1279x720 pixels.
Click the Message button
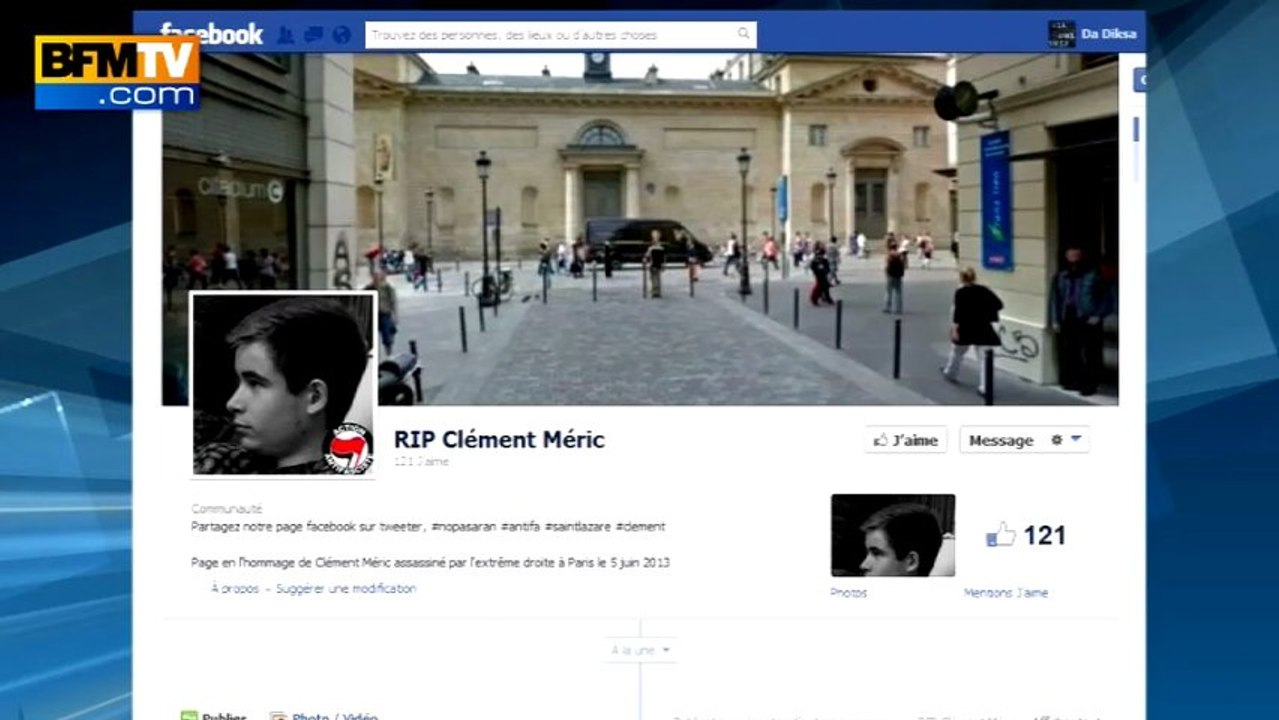click(x=1001, y=440)
